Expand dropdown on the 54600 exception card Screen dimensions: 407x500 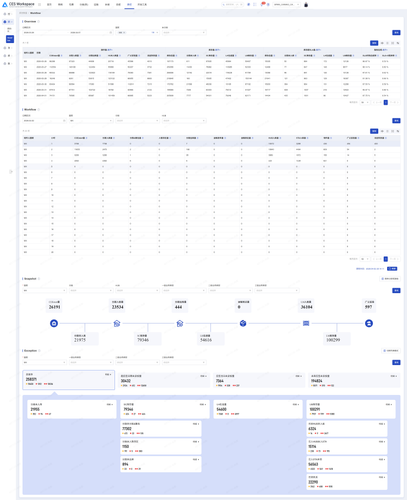pos(296,404)
